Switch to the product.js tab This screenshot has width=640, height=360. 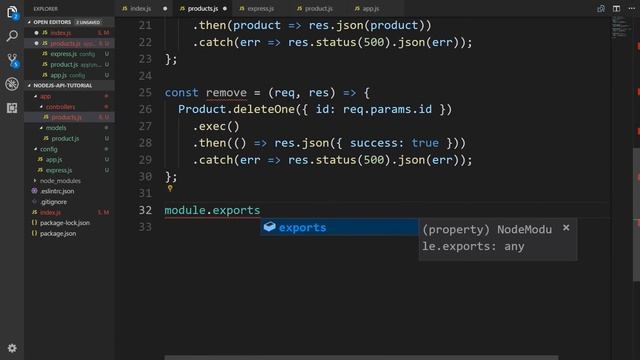(319, 9)
